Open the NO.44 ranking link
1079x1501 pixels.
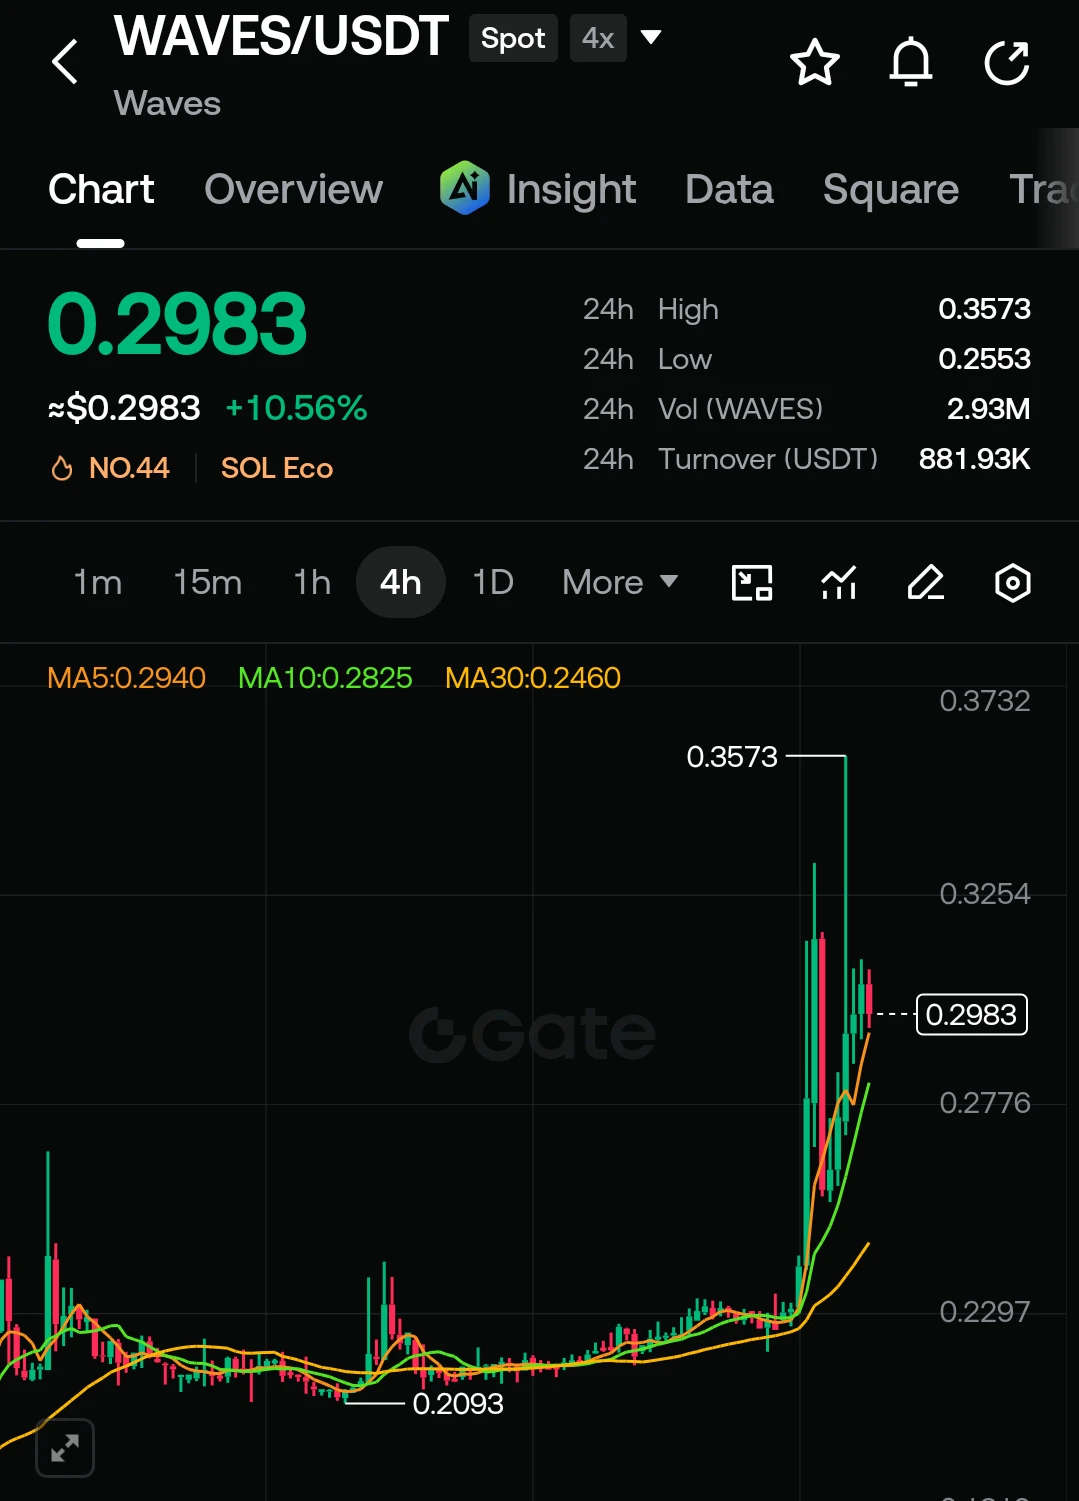129,468
